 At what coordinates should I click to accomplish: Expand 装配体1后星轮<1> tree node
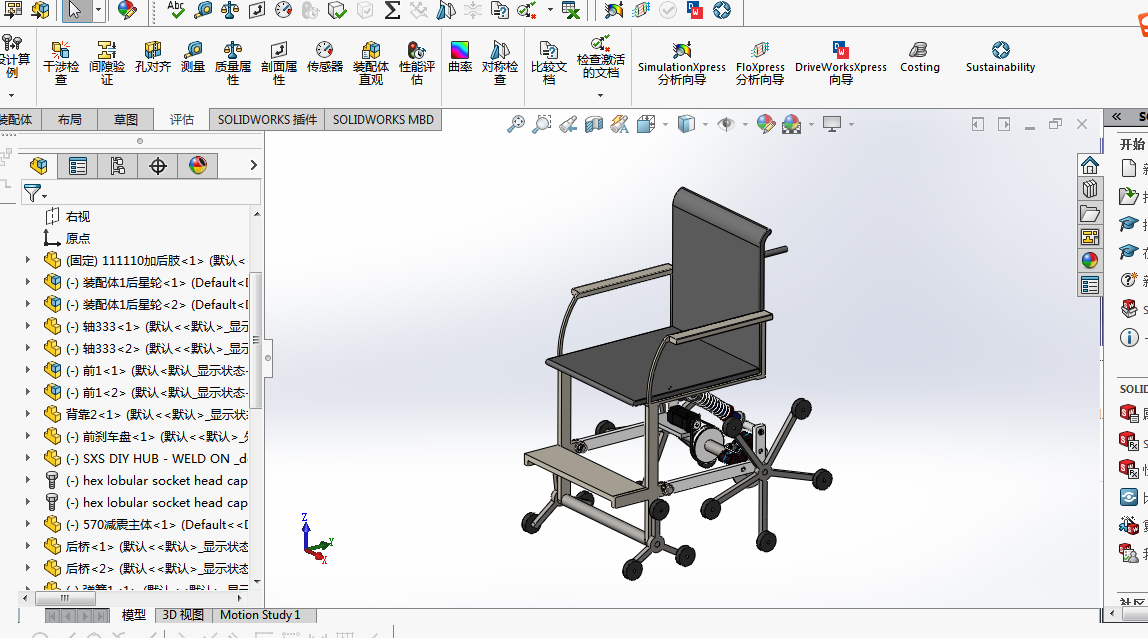point(28,282)
